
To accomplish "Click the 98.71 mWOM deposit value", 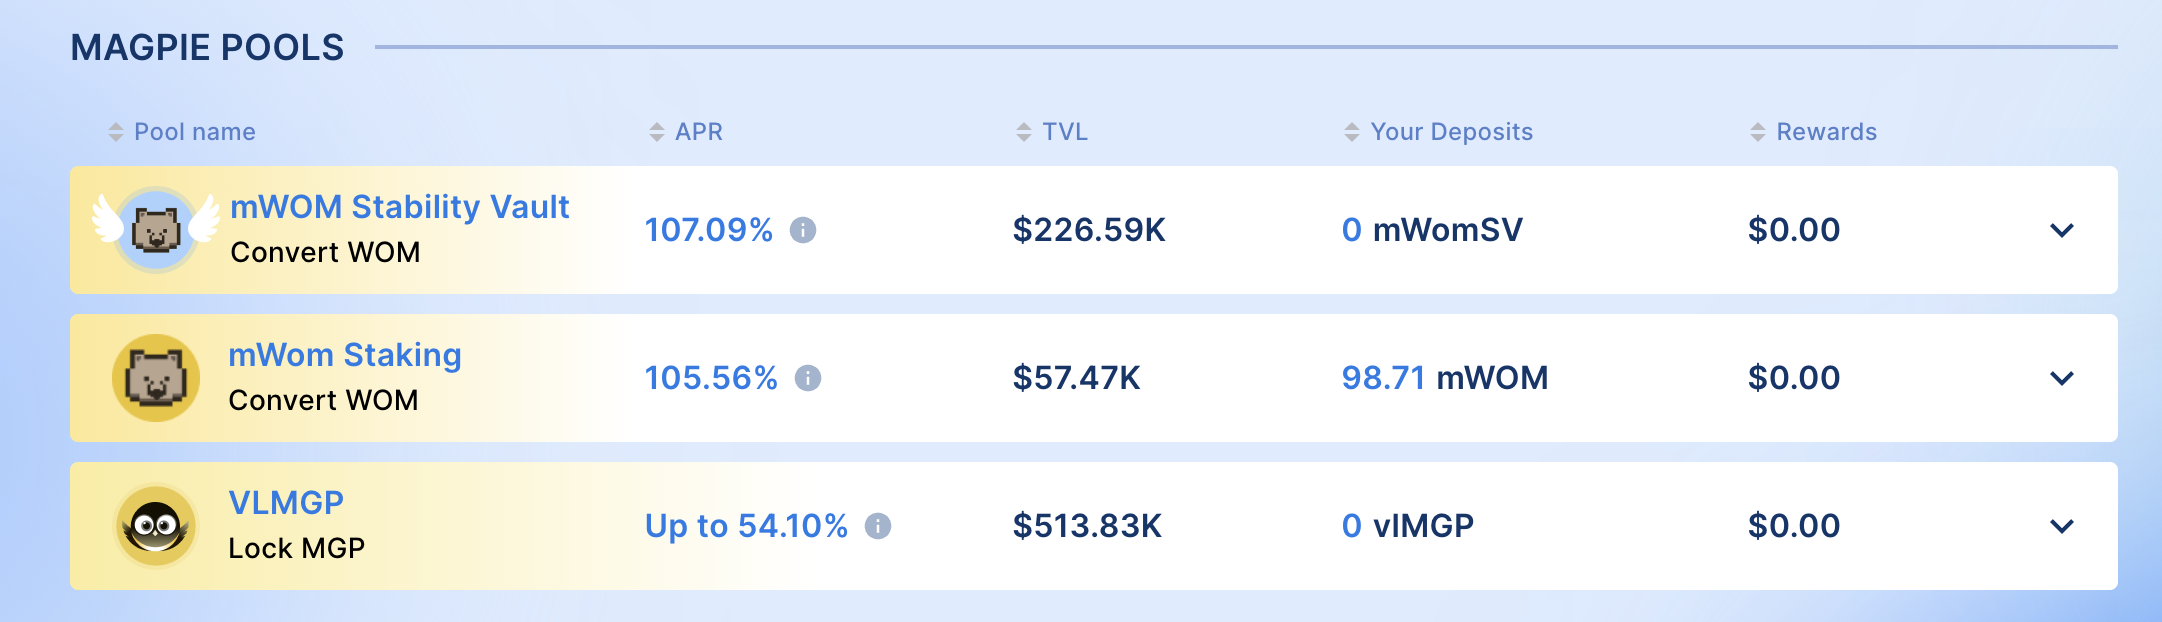I will pos(1445,378).
